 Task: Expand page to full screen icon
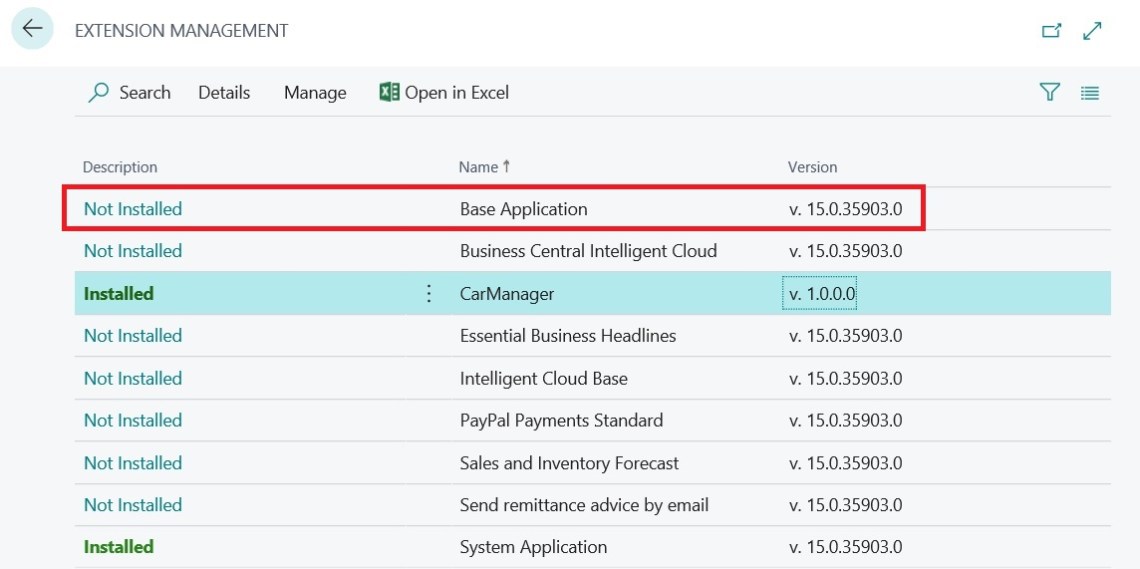click(x=1092, y=31)
